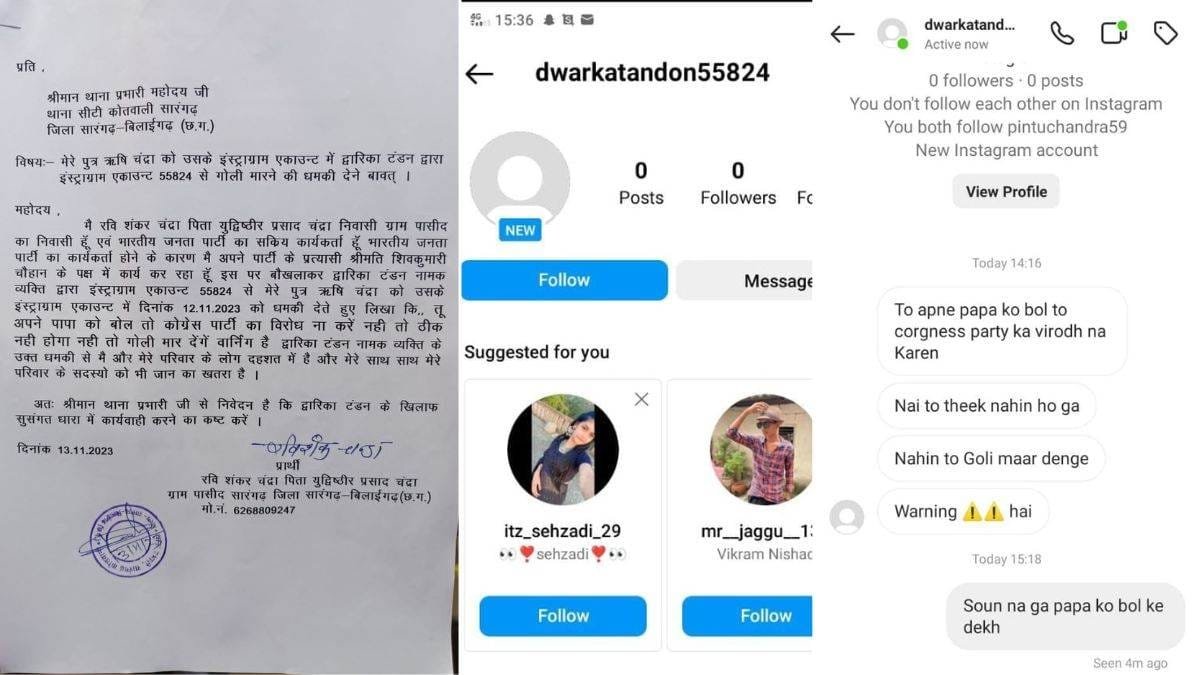Tap back arrow in chat header
This screenshot has width=1200, height=675.
coord(842,34)
